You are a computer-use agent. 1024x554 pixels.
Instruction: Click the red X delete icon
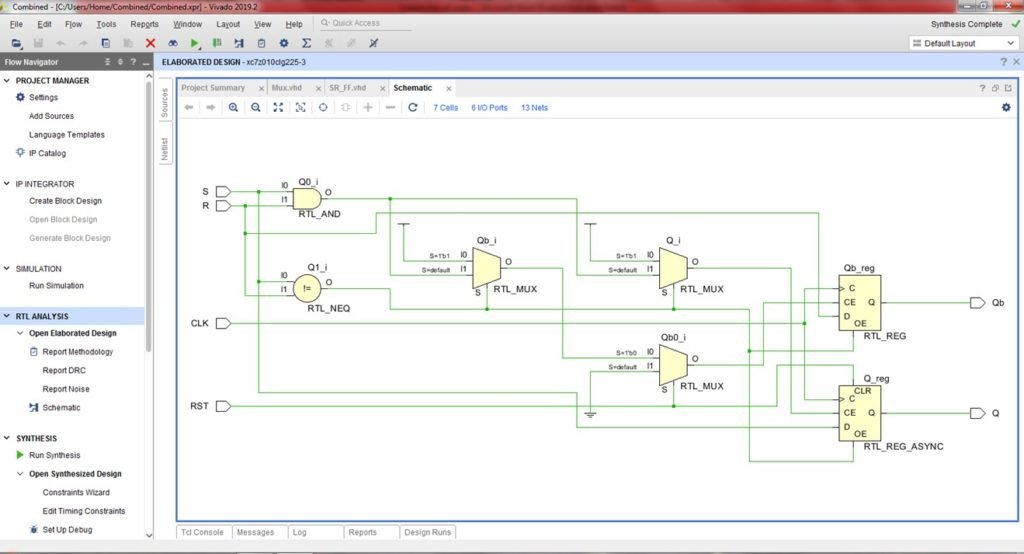pyautogui.click(x=150, y=43)
